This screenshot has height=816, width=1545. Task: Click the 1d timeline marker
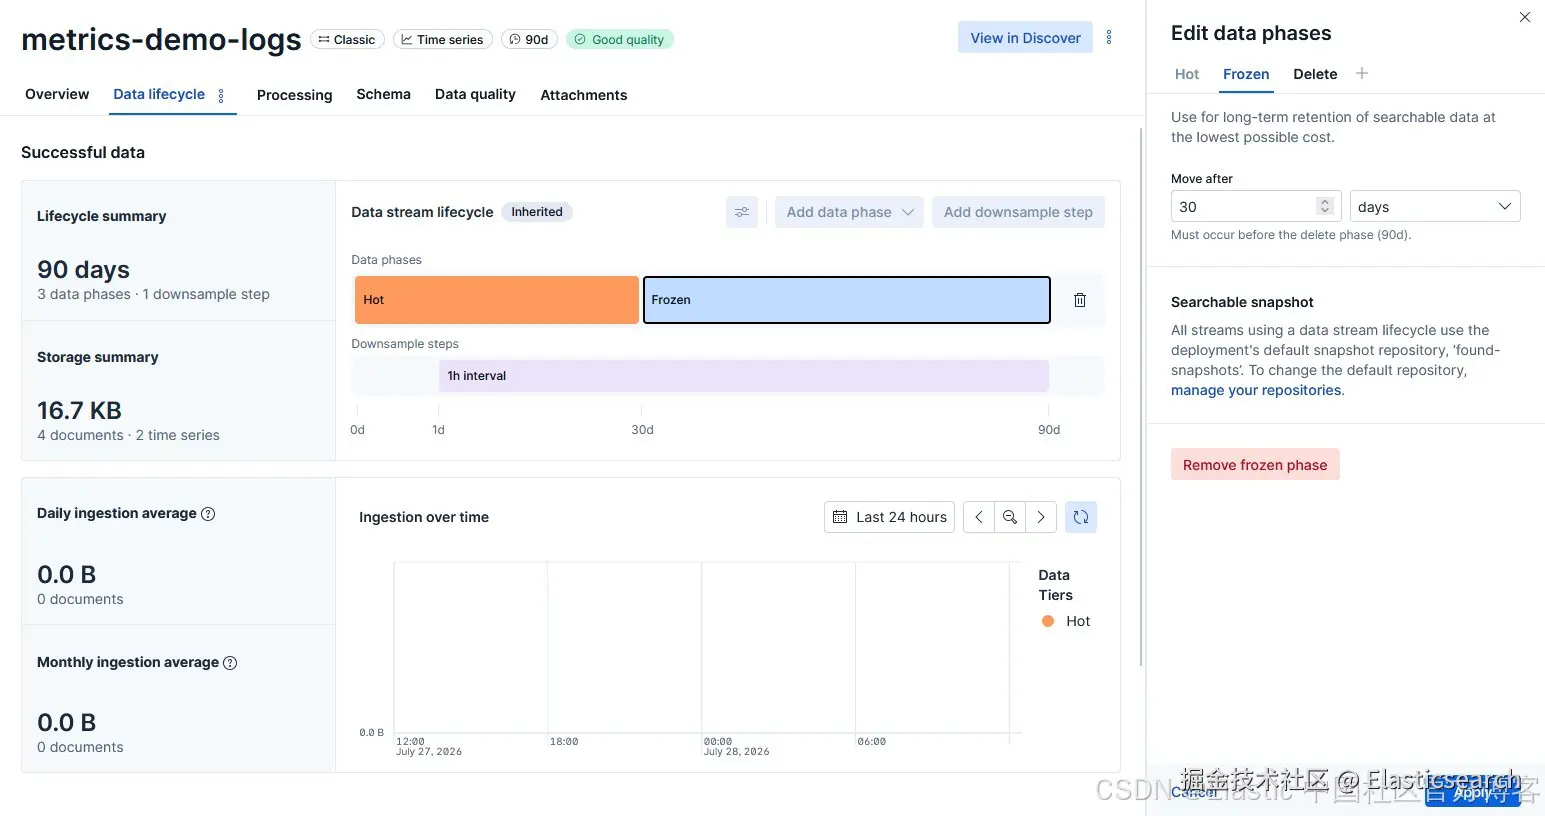click(x=438, y=430)
